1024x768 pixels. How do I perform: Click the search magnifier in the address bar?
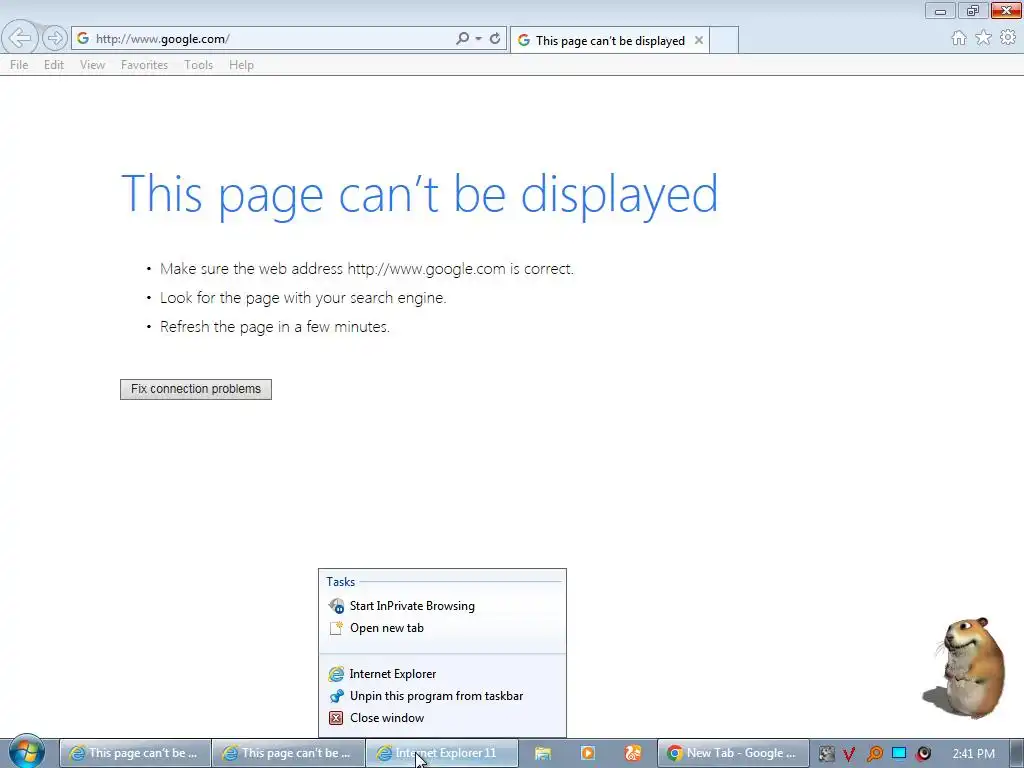[x=462, y=39]
